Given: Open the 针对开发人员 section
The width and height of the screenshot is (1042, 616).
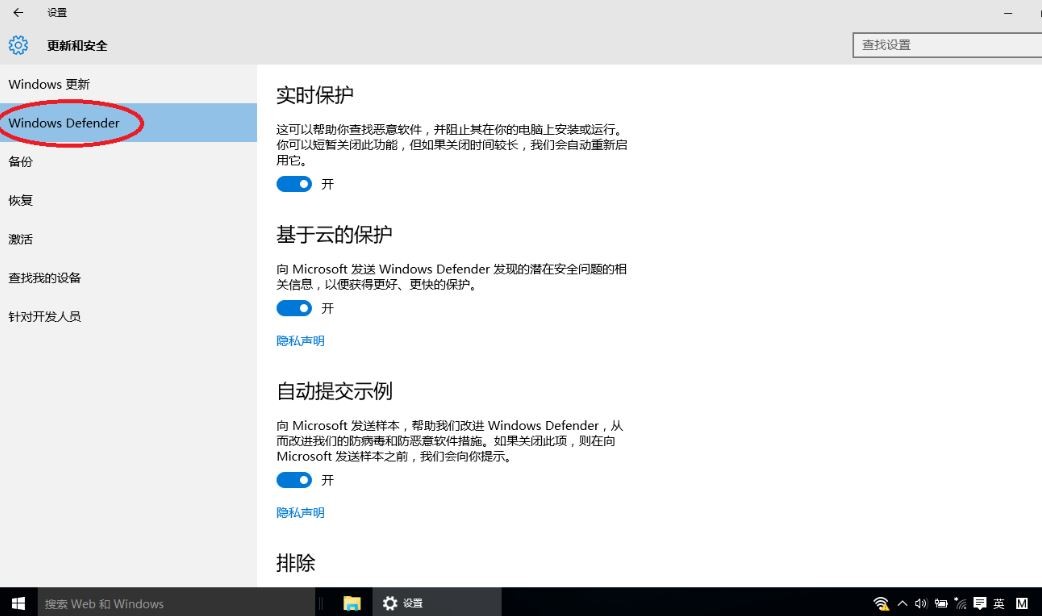Looking at the screenshot, I should [128, 316].
